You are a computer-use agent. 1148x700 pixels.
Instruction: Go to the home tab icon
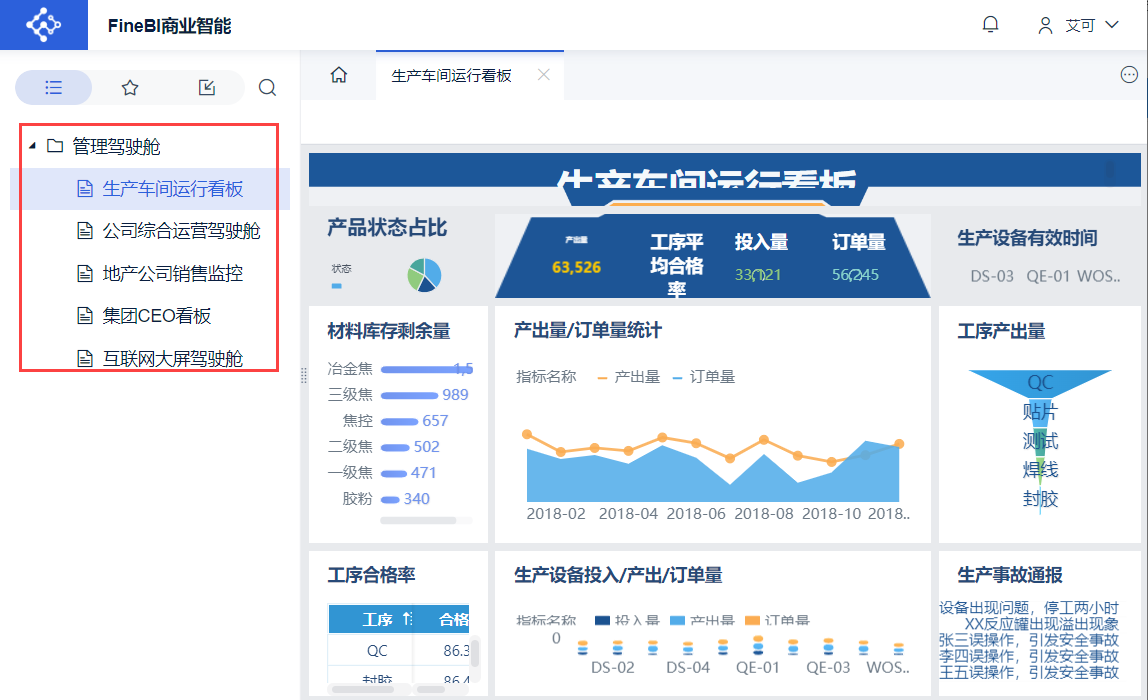pos(339,75)
